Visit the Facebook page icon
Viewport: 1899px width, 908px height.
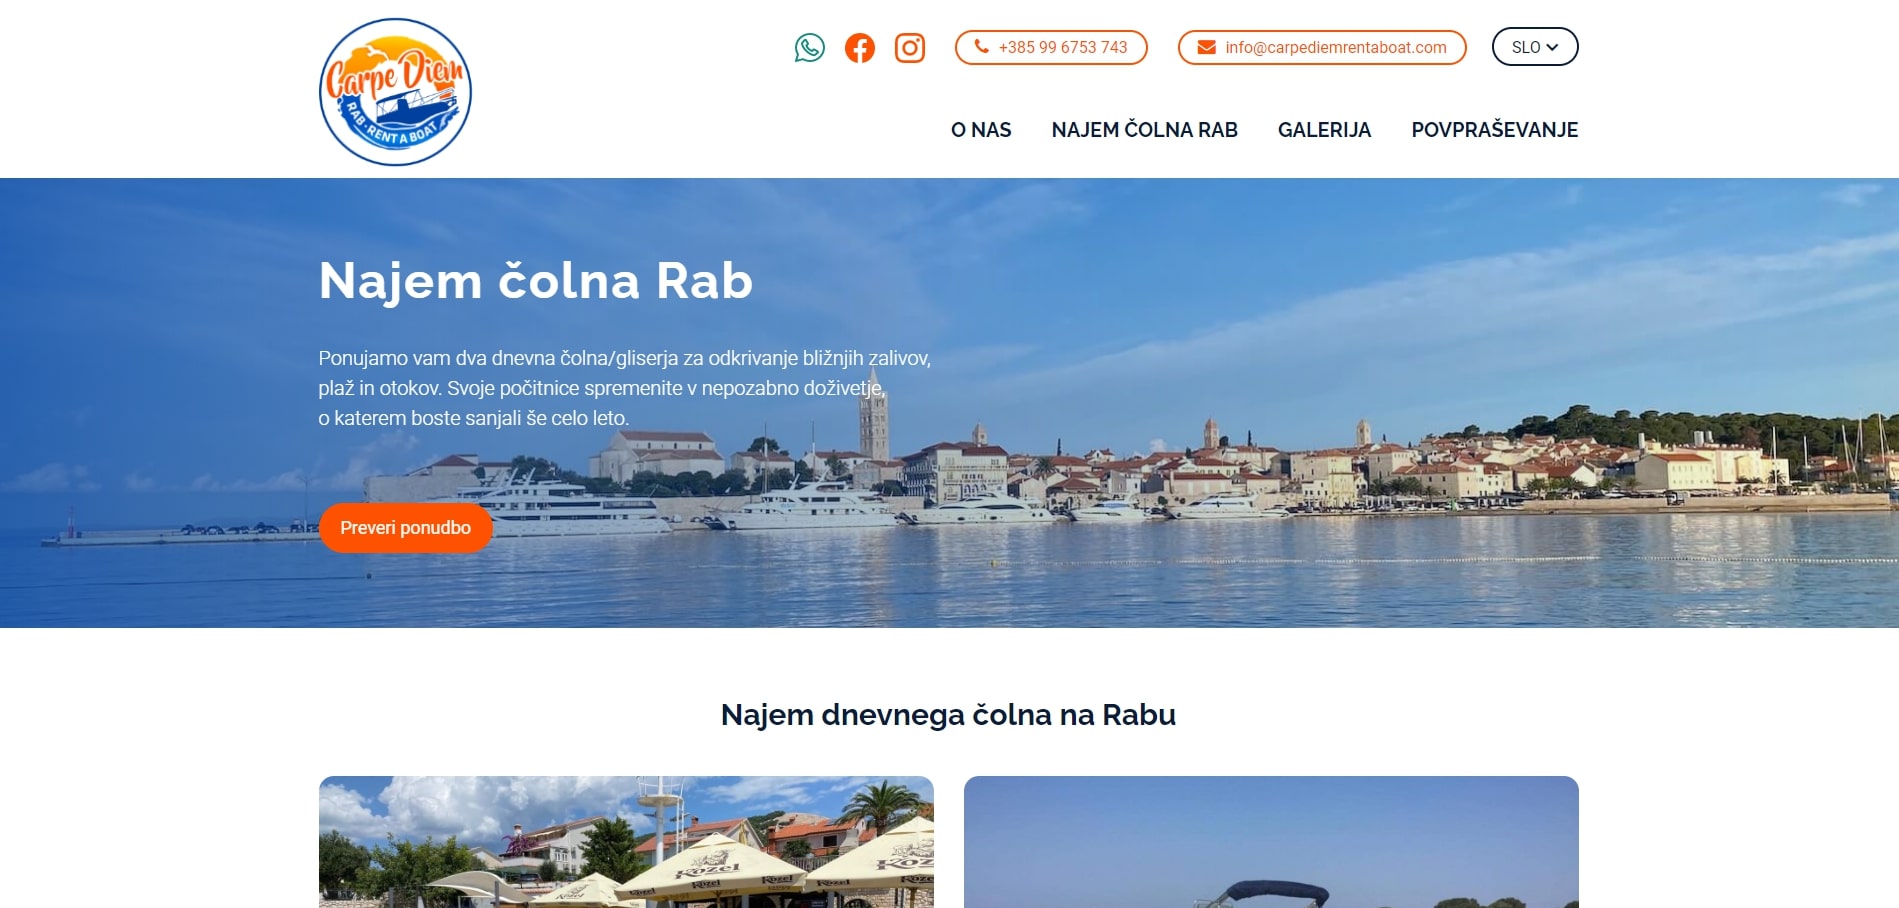click(x=860, y=47)
